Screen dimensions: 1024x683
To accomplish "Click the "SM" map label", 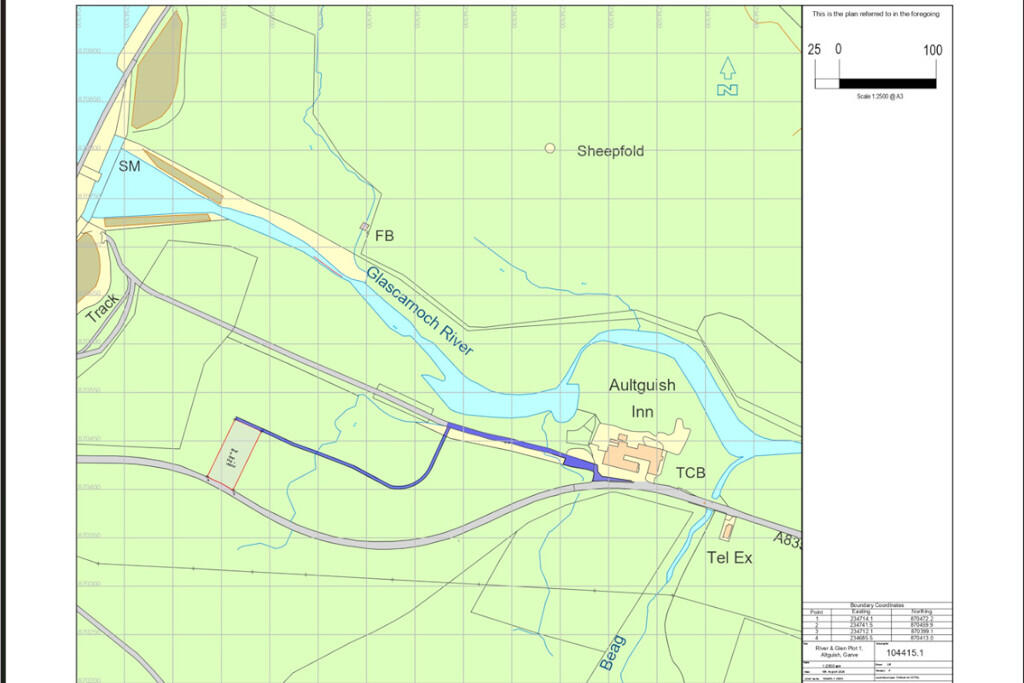I will pyautogui.click(x=129, y=166).
